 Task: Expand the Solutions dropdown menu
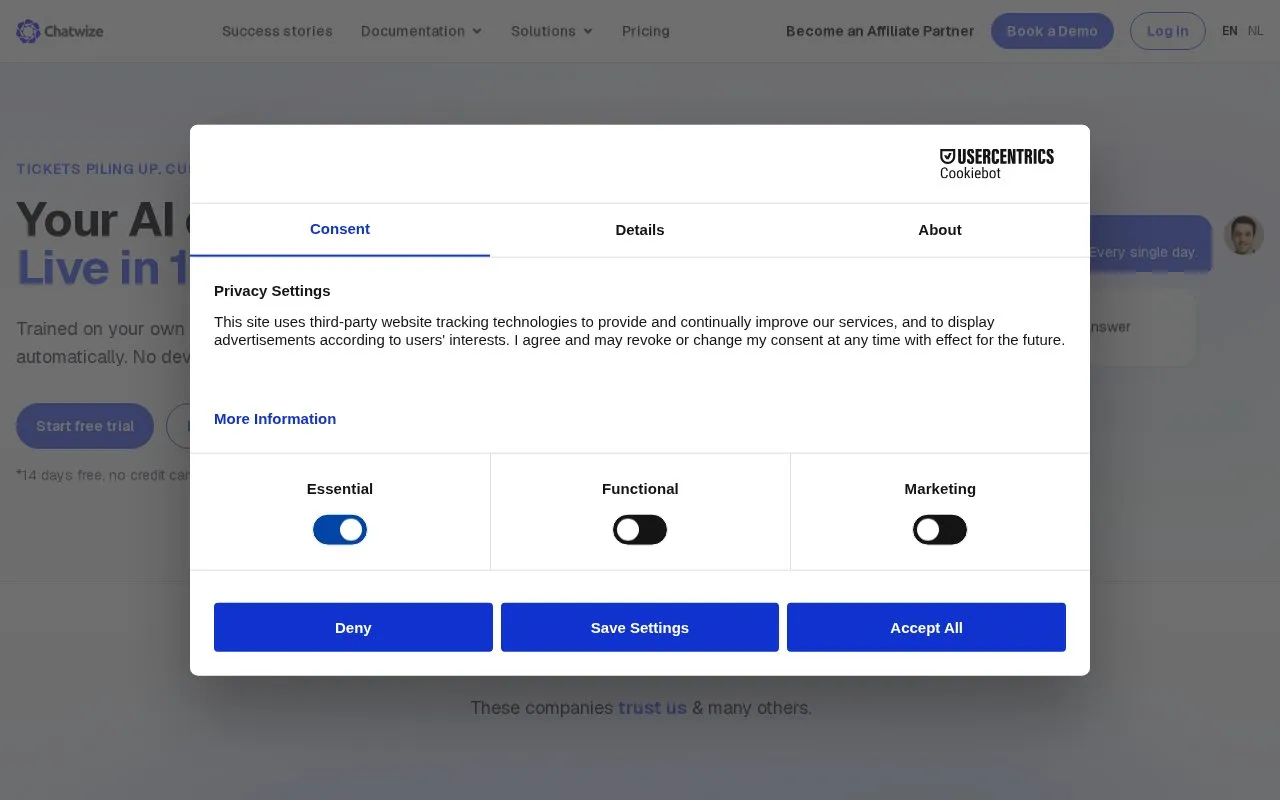(x=552, y=31)
